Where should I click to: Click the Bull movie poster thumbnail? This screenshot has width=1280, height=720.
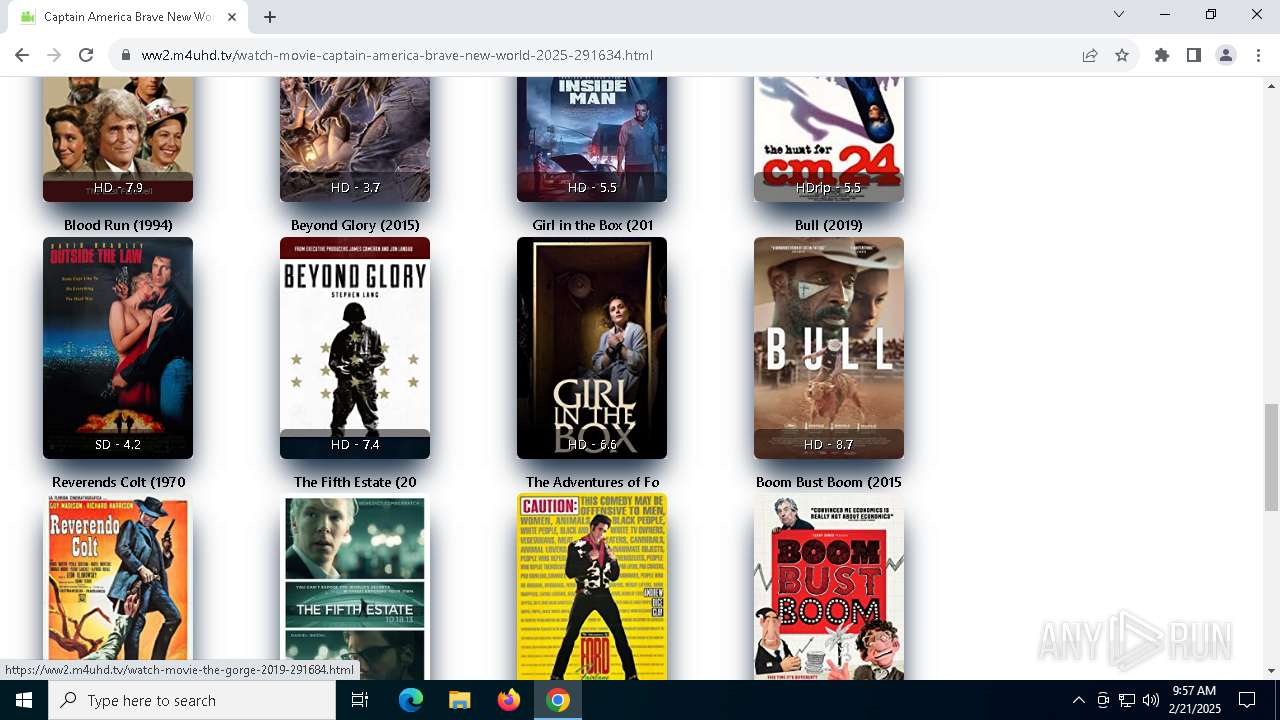[x=829, y=348]
